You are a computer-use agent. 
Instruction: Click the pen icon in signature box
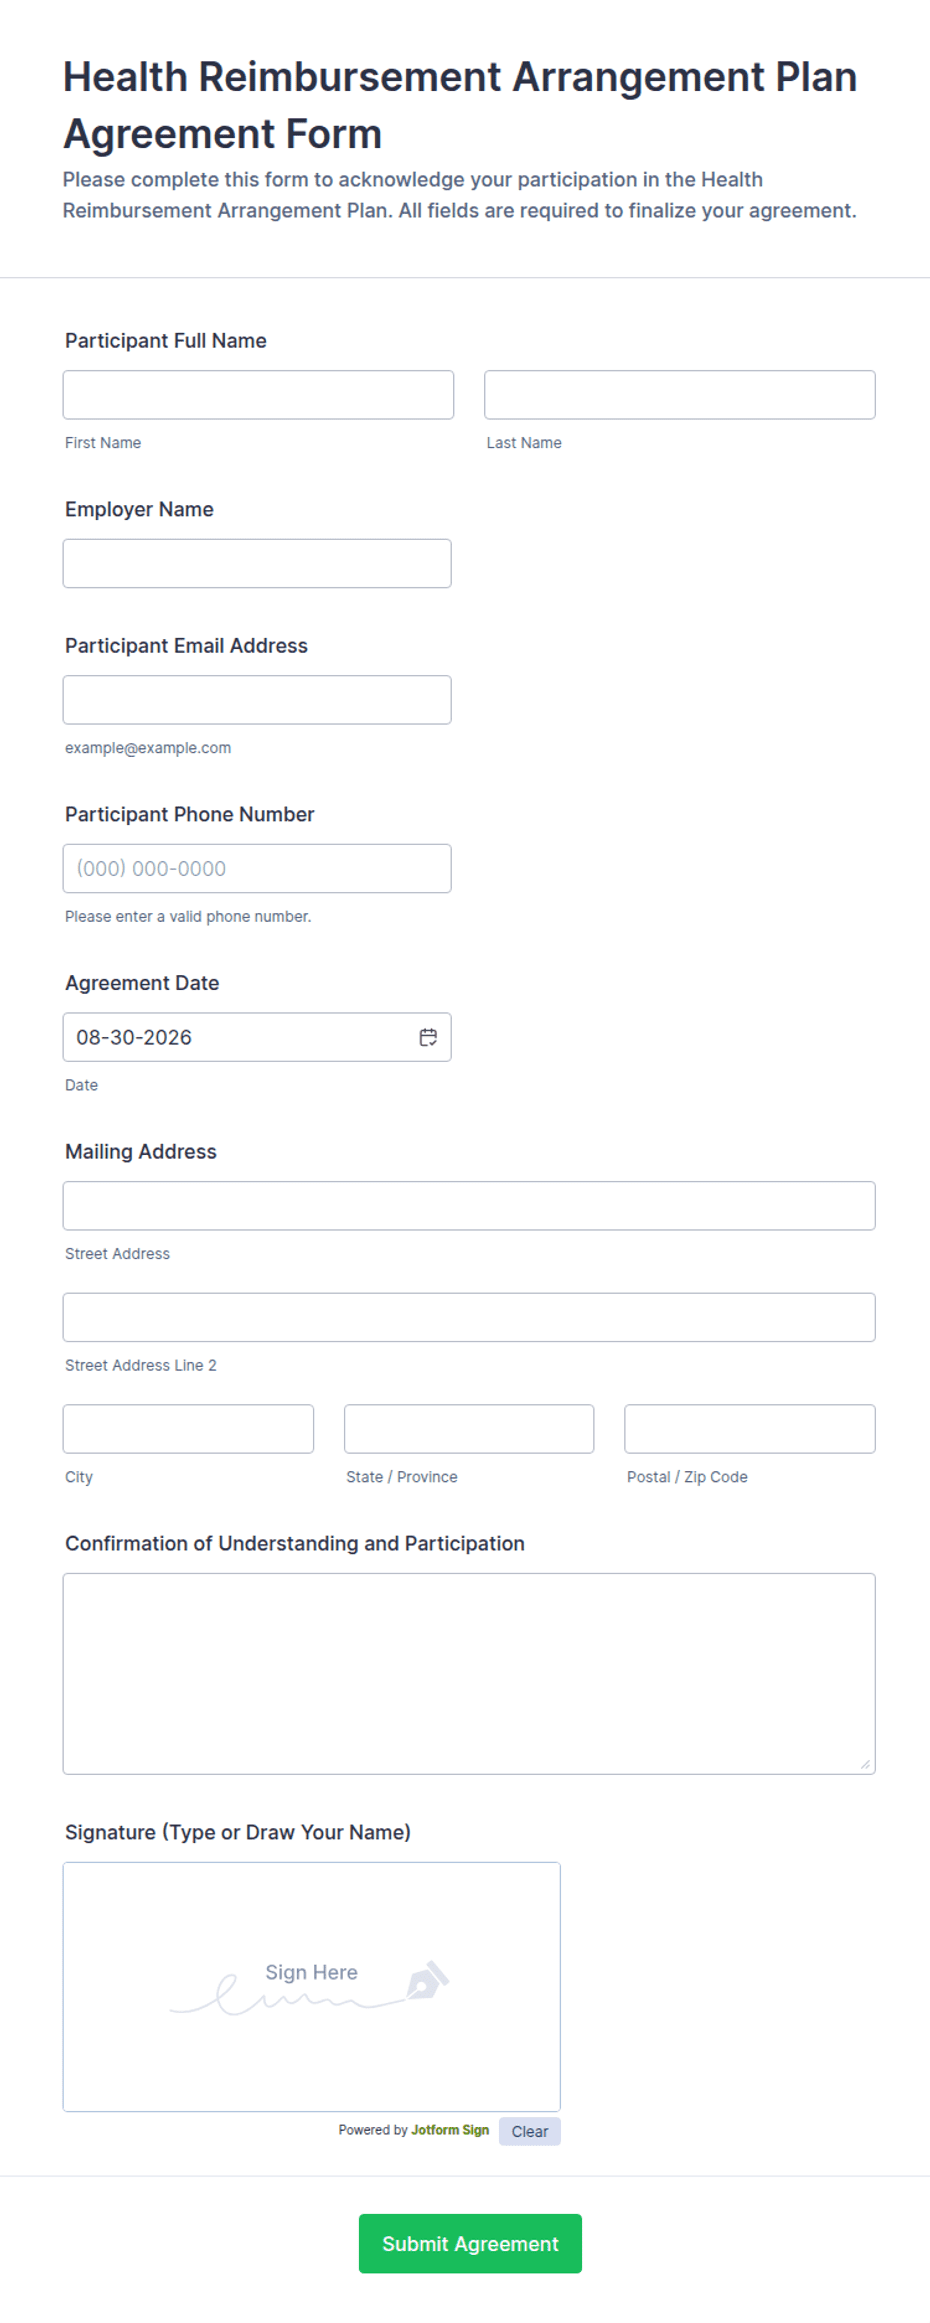click(428, 1979)
